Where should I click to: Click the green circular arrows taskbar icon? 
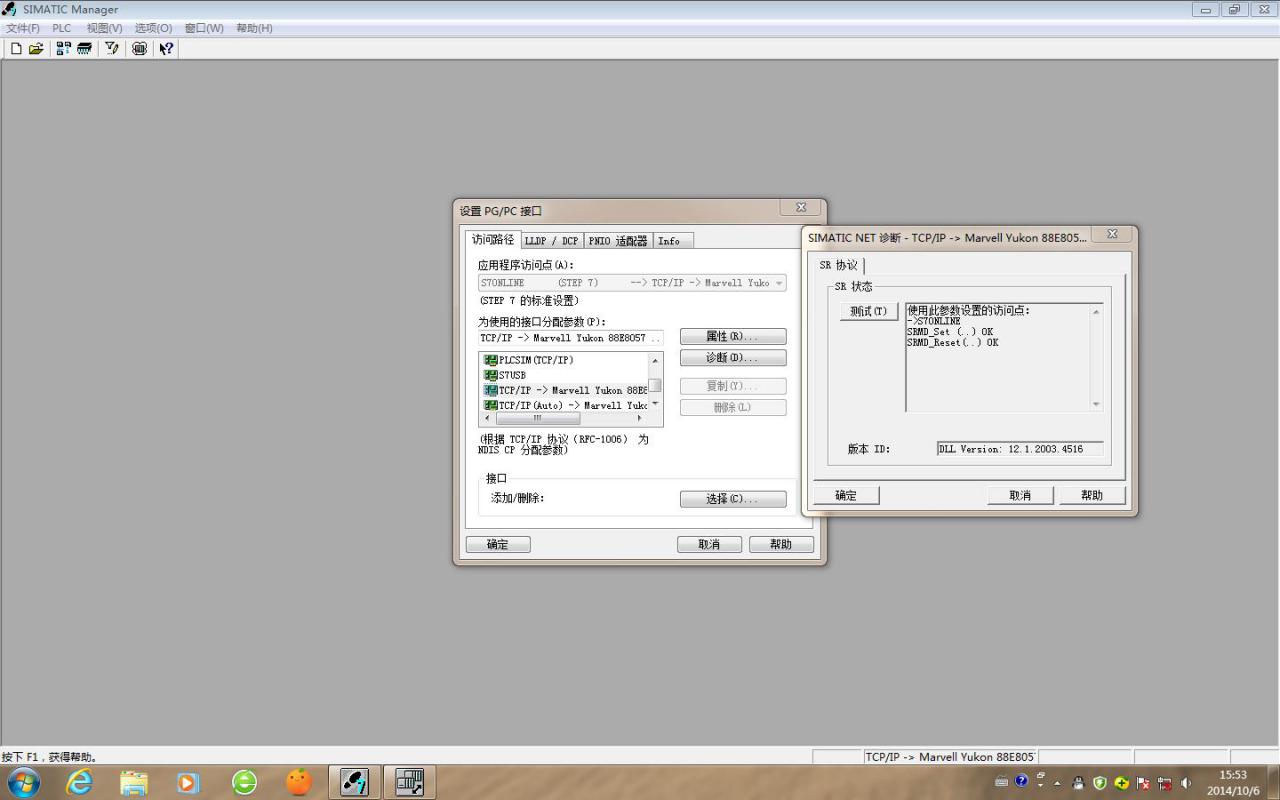click(x=244, y=782)
